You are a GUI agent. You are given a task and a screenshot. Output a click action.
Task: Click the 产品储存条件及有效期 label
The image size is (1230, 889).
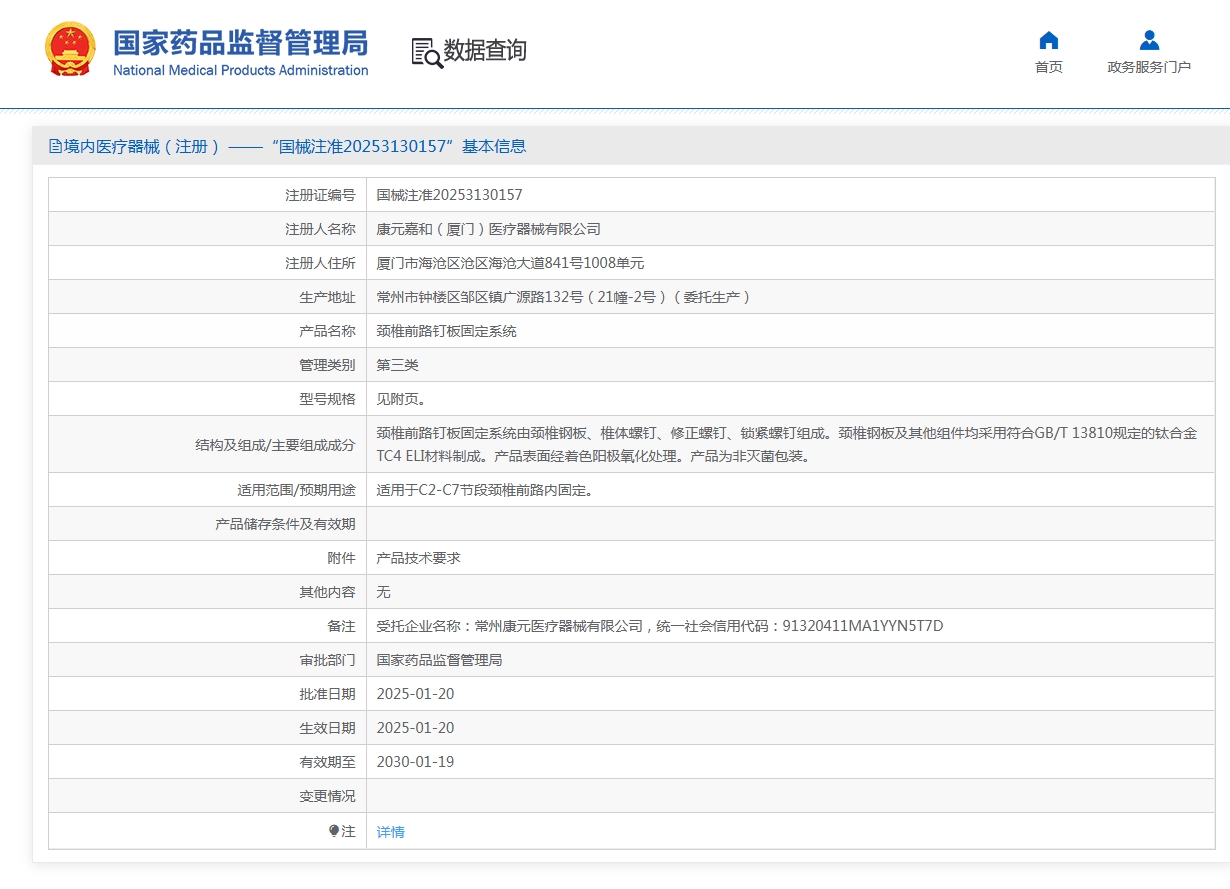tap(285, 524)
